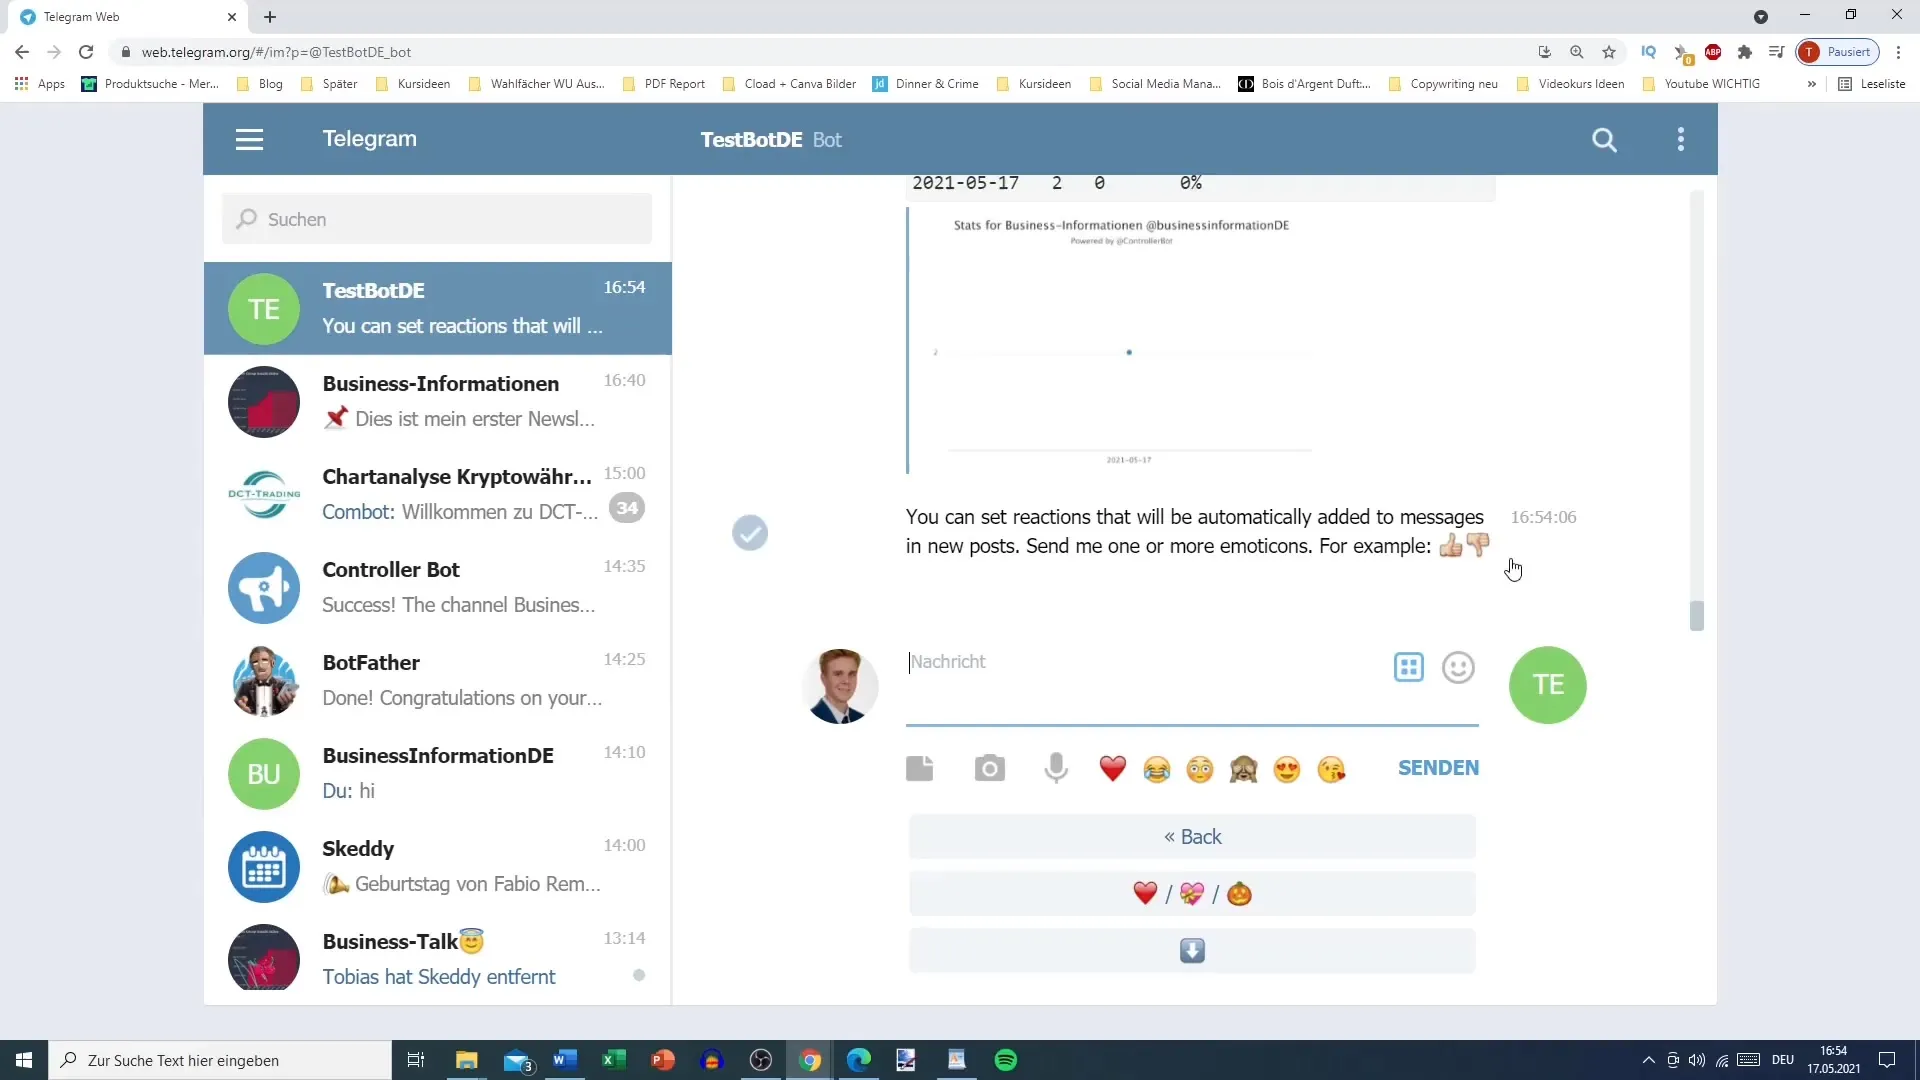
Task: Open the Apps bookmarks shortcut
Action: (x=40, y=84)
